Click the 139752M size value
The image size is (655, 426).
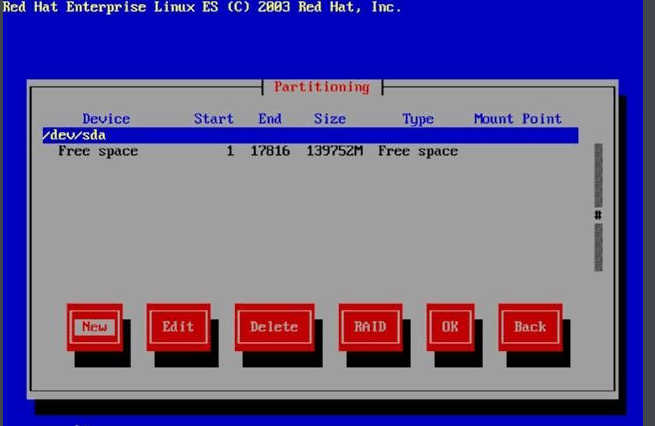pos(335,151)
